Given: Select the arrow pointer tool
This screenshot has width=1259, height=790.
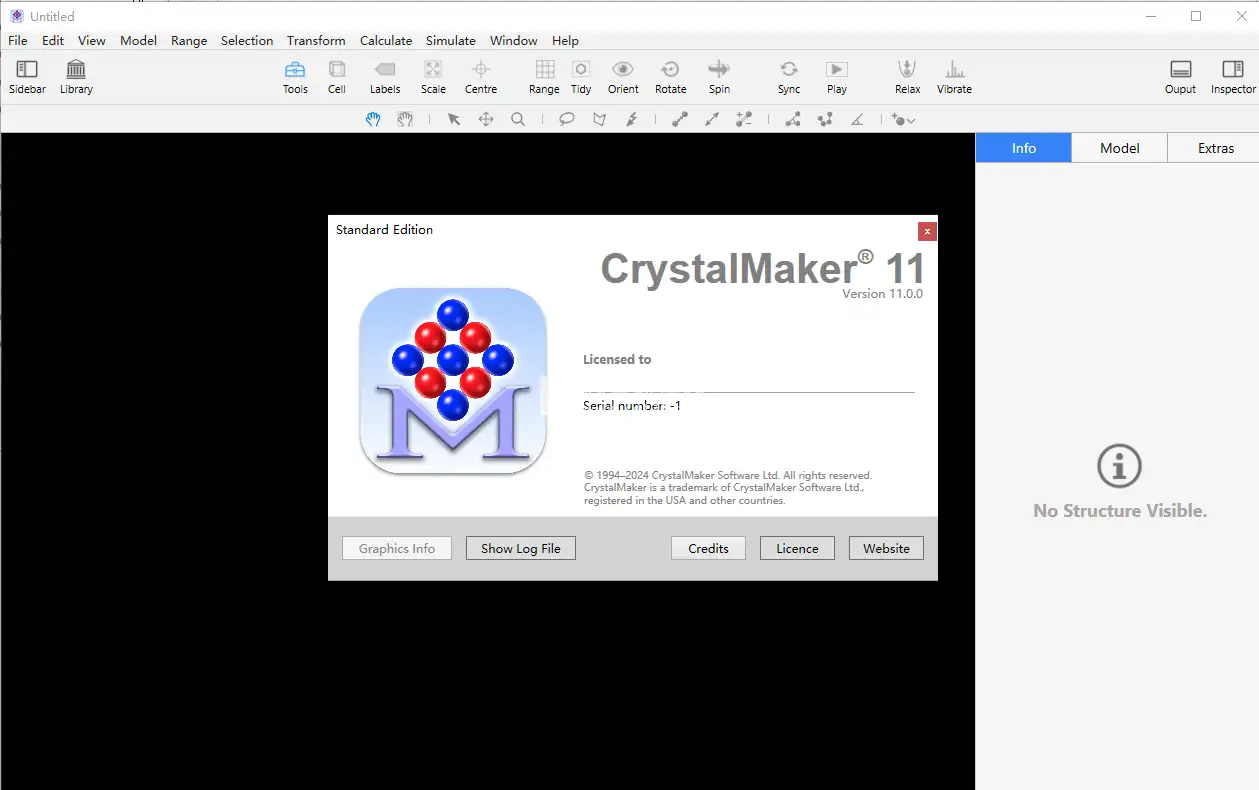Looking at the screenshot, I should [454, 119].
